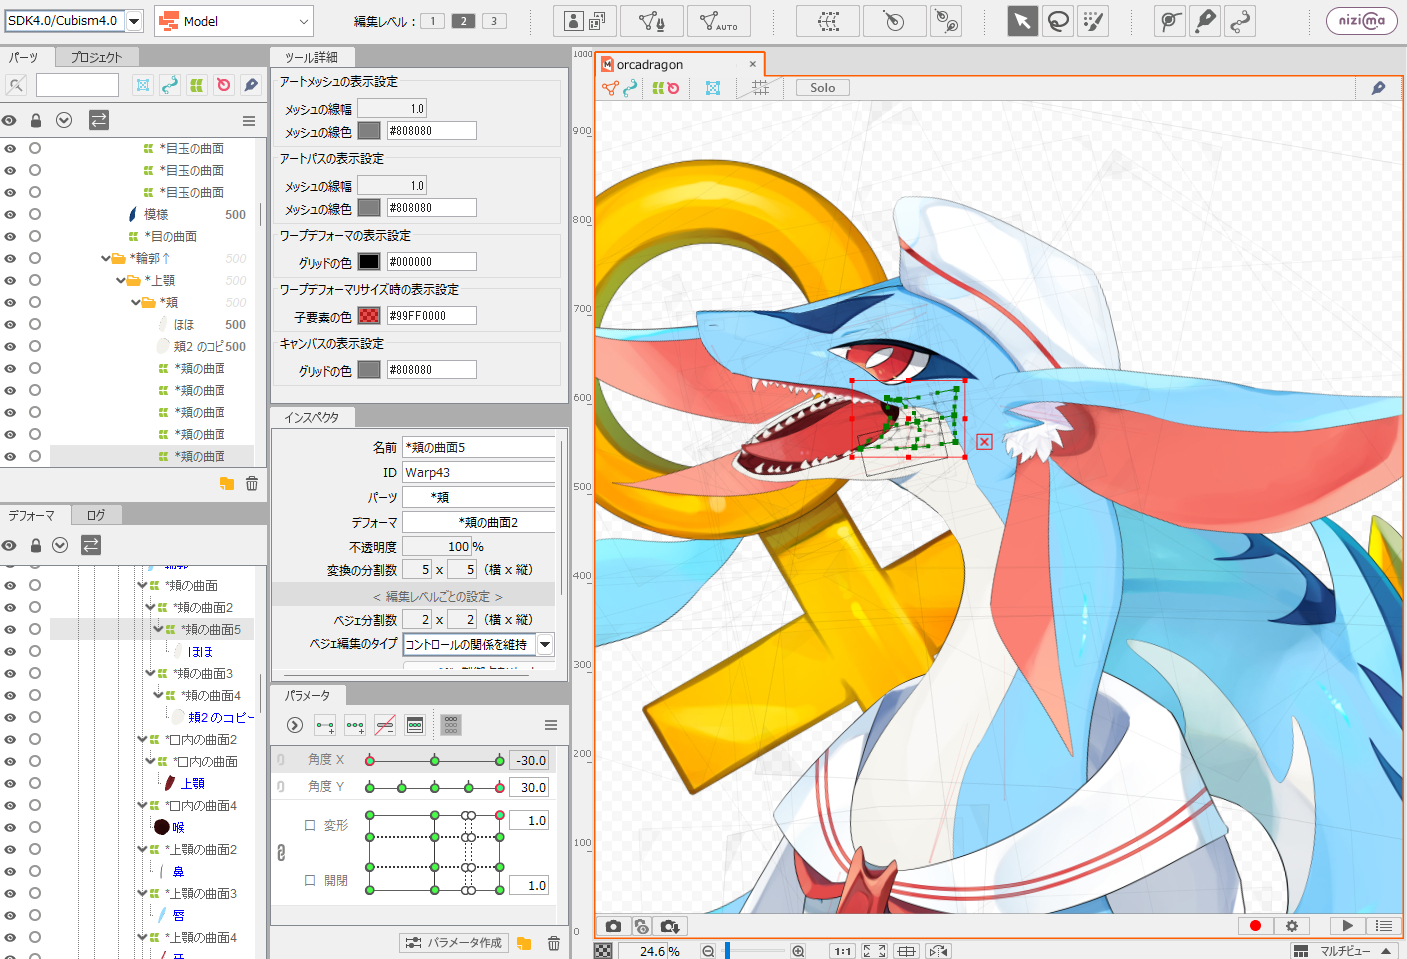Select the lasso selection tool
Viewport: 1407px width, 959px height.
pos(1058,21)
